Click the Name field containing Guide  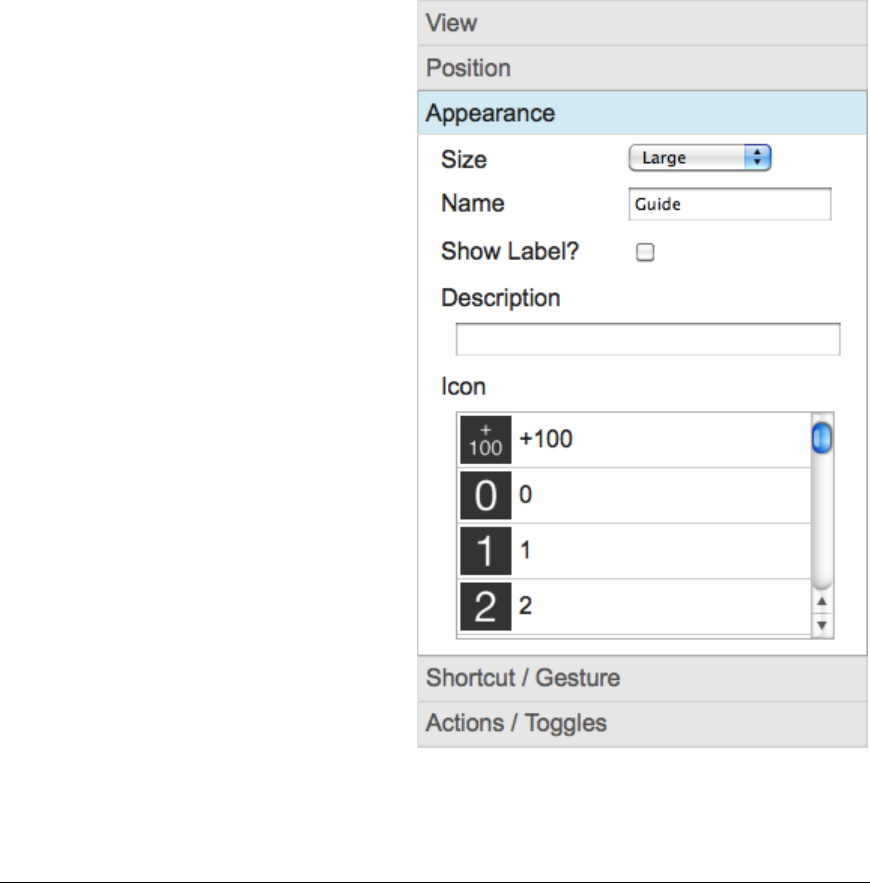coord(730,204)
